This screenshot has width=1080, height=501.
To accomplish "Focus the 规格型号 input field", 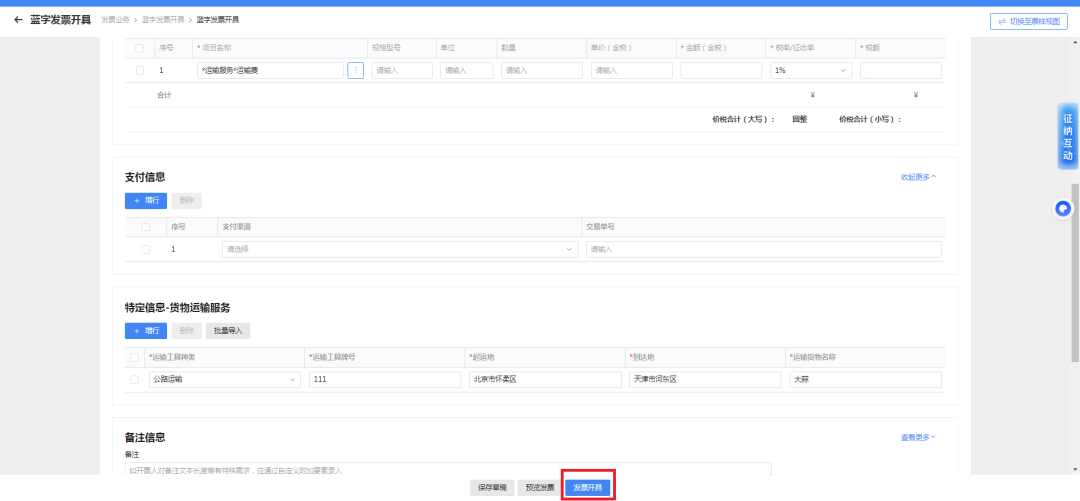I will 402,70.
